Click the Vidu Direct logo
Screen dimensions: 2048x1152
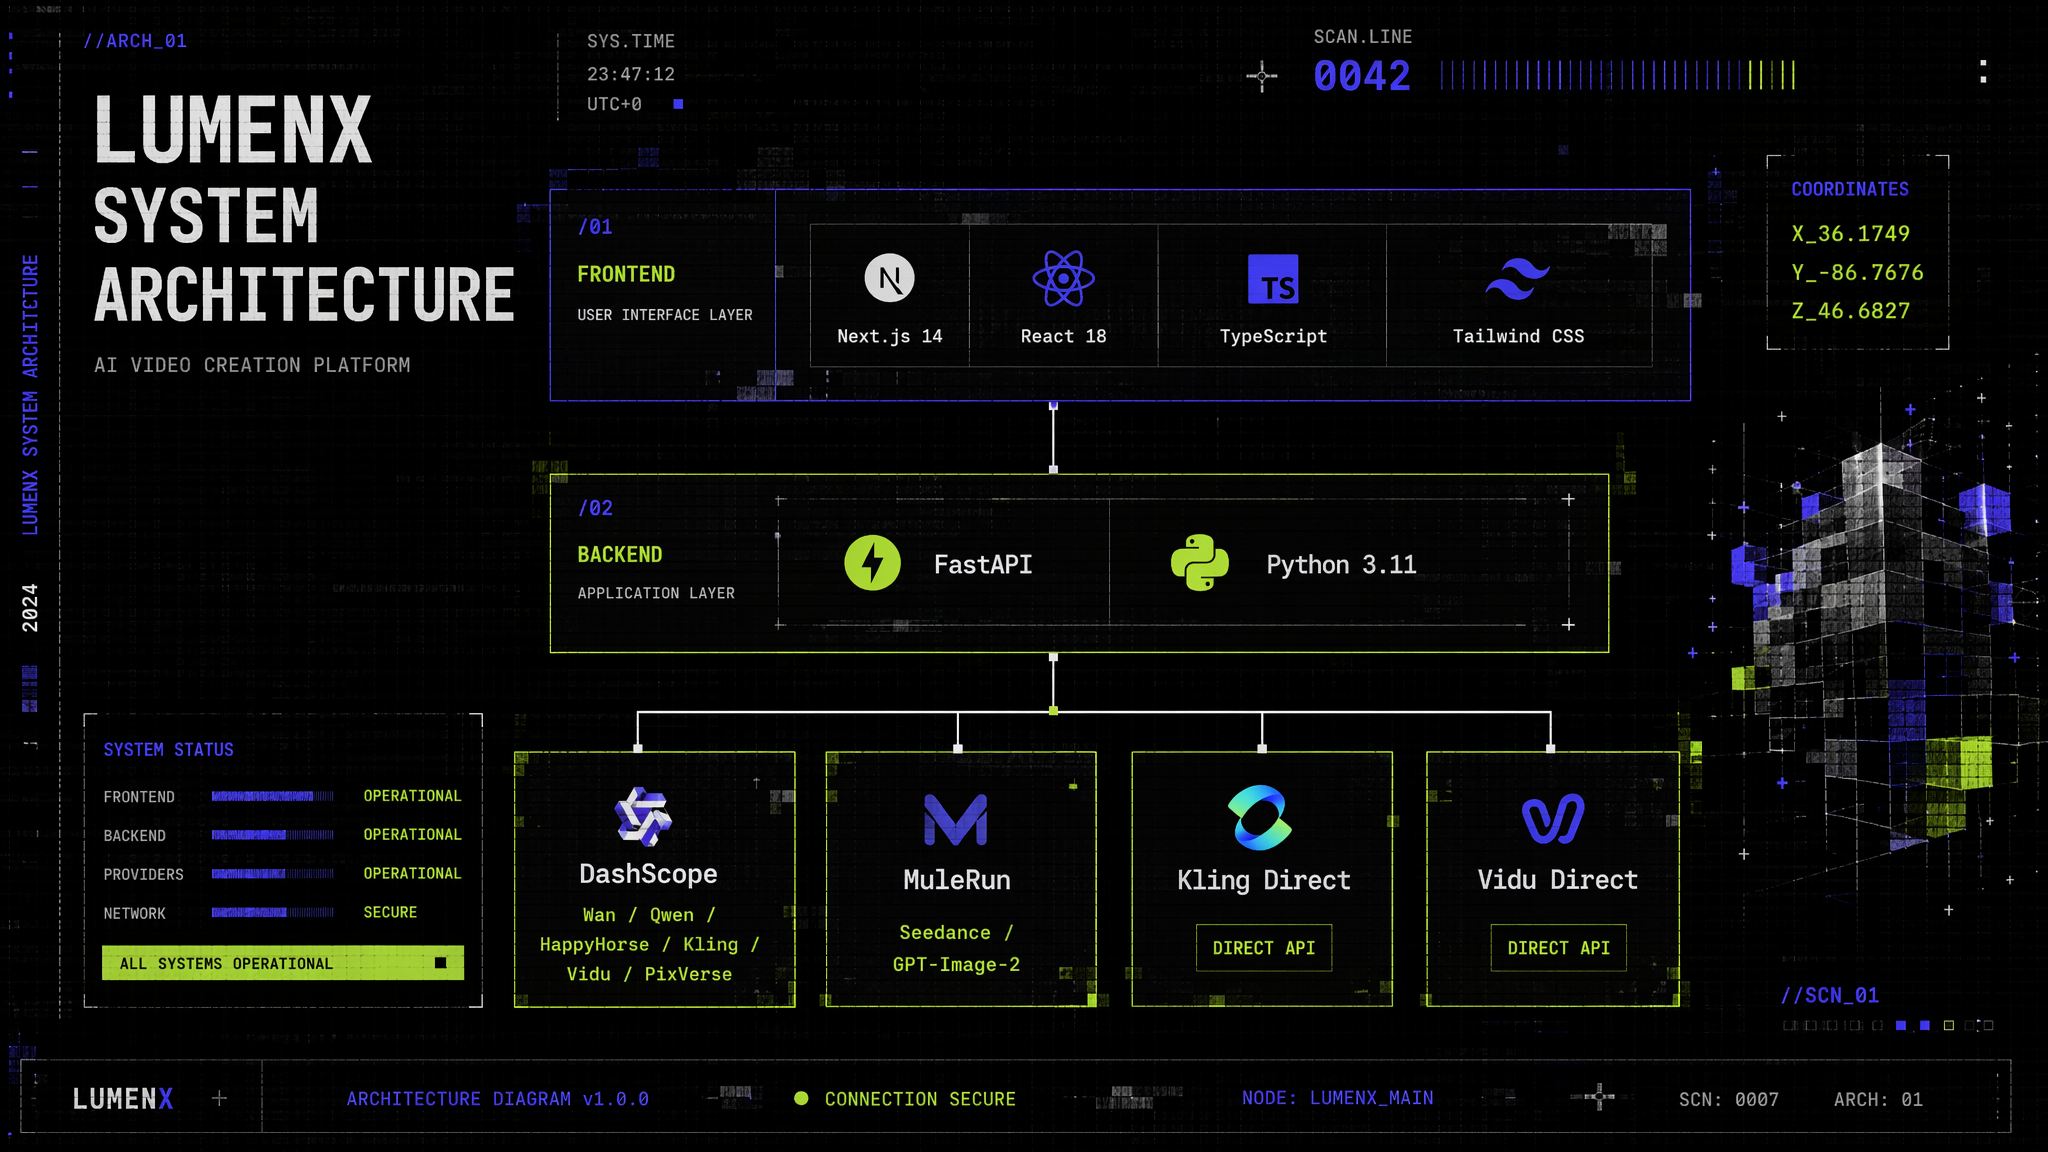click(1553, 819)
